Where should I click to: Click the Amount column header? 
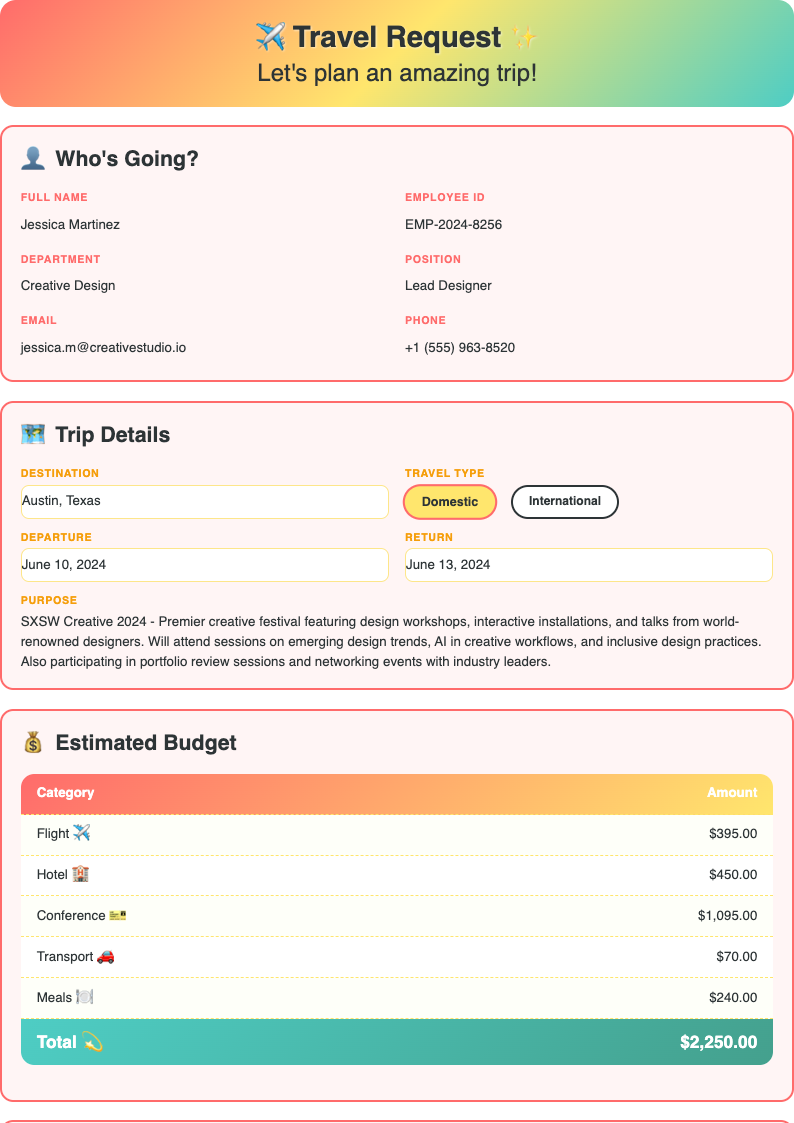[732, 792]
